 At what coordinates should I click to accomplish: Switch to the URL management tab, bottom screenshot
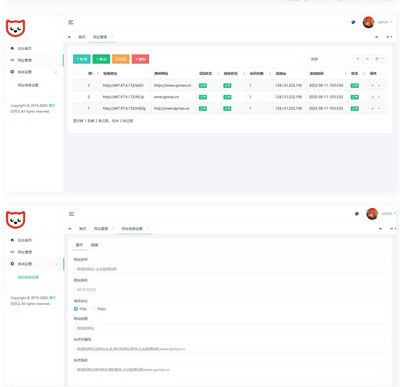(x=101, y=229)
